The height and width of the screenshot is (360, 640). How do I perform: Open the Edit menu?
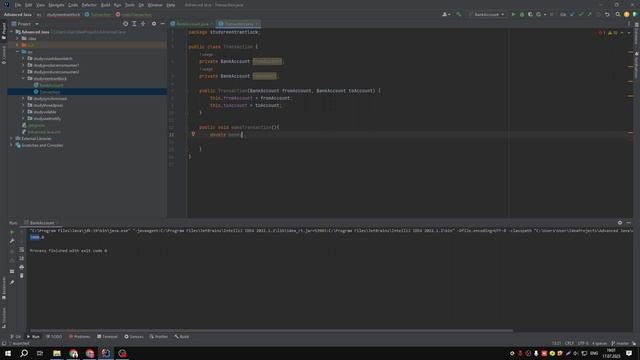point(28,5)
